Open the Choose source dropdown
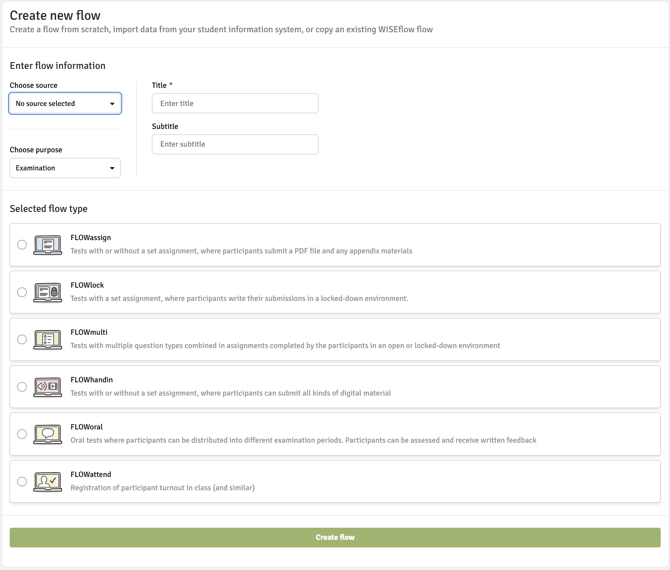Screen dimensions: 670x570 click(x=65, y=103)
